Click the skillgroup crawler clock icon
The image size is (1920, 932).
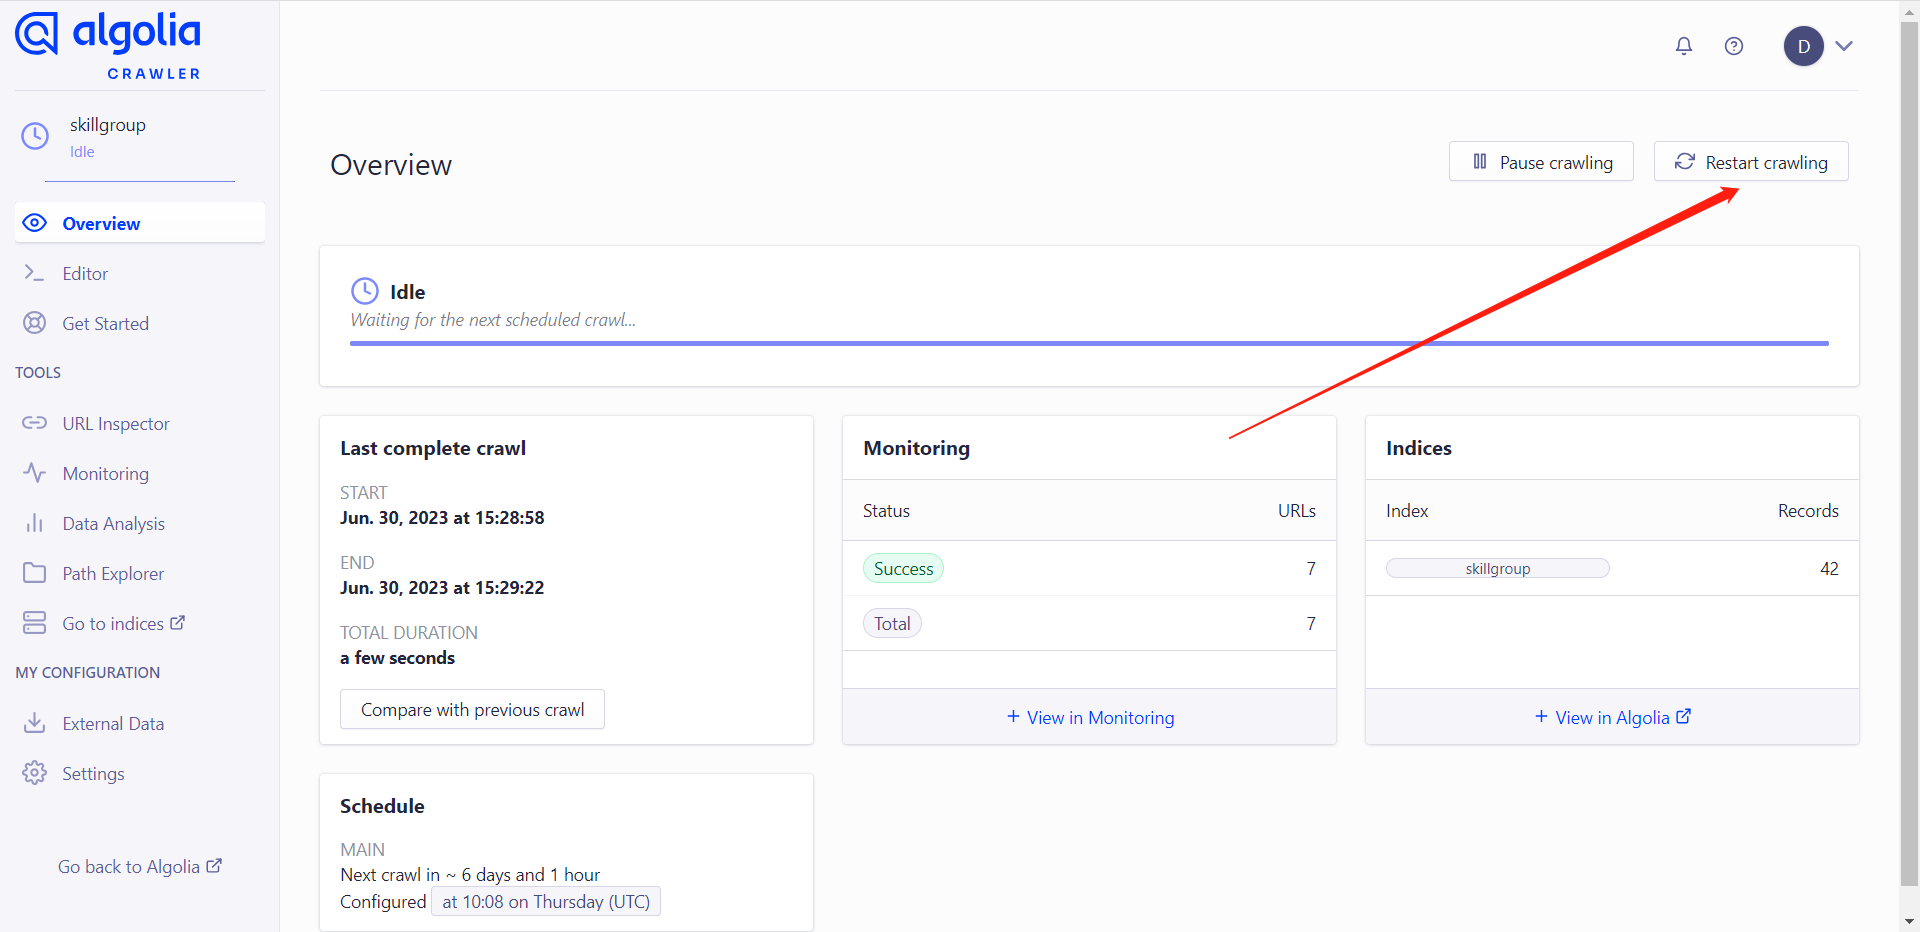[35, 136]
